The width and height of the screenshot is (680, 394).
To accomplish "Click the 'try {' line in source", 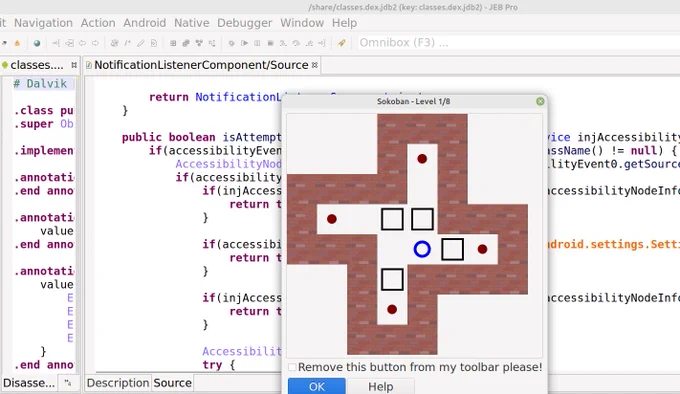I will [218, 365].
